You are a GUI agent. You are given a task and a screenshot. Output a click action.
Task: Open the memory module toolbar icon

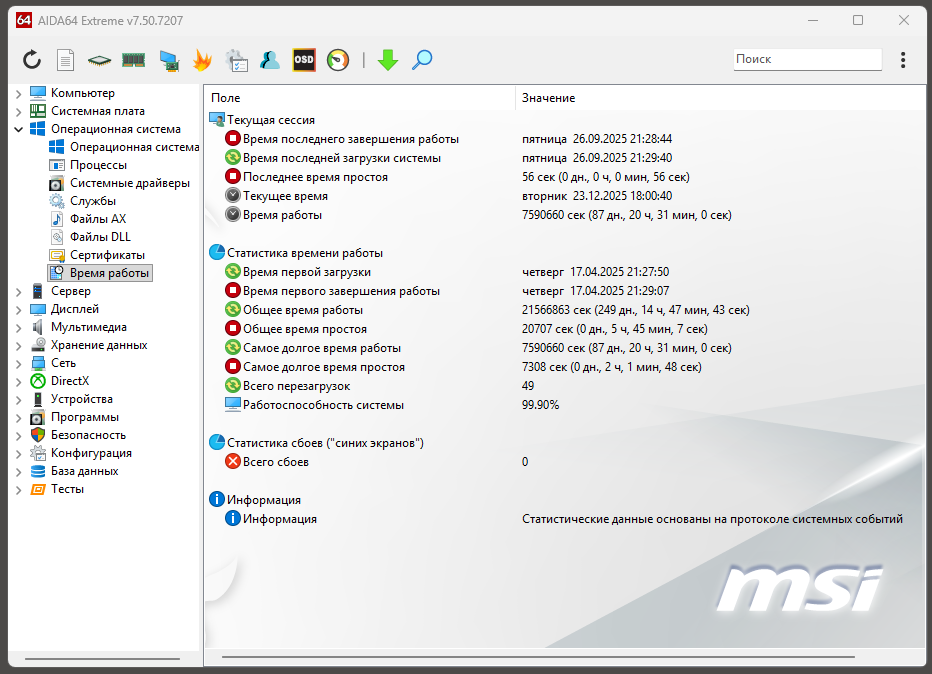click(x=134, y=60)
